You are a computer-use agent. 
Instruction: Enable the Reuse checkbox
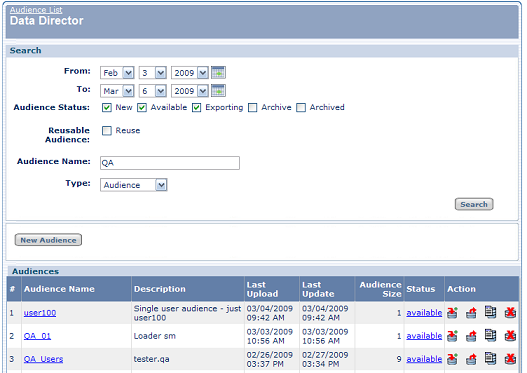pos(107,131)
